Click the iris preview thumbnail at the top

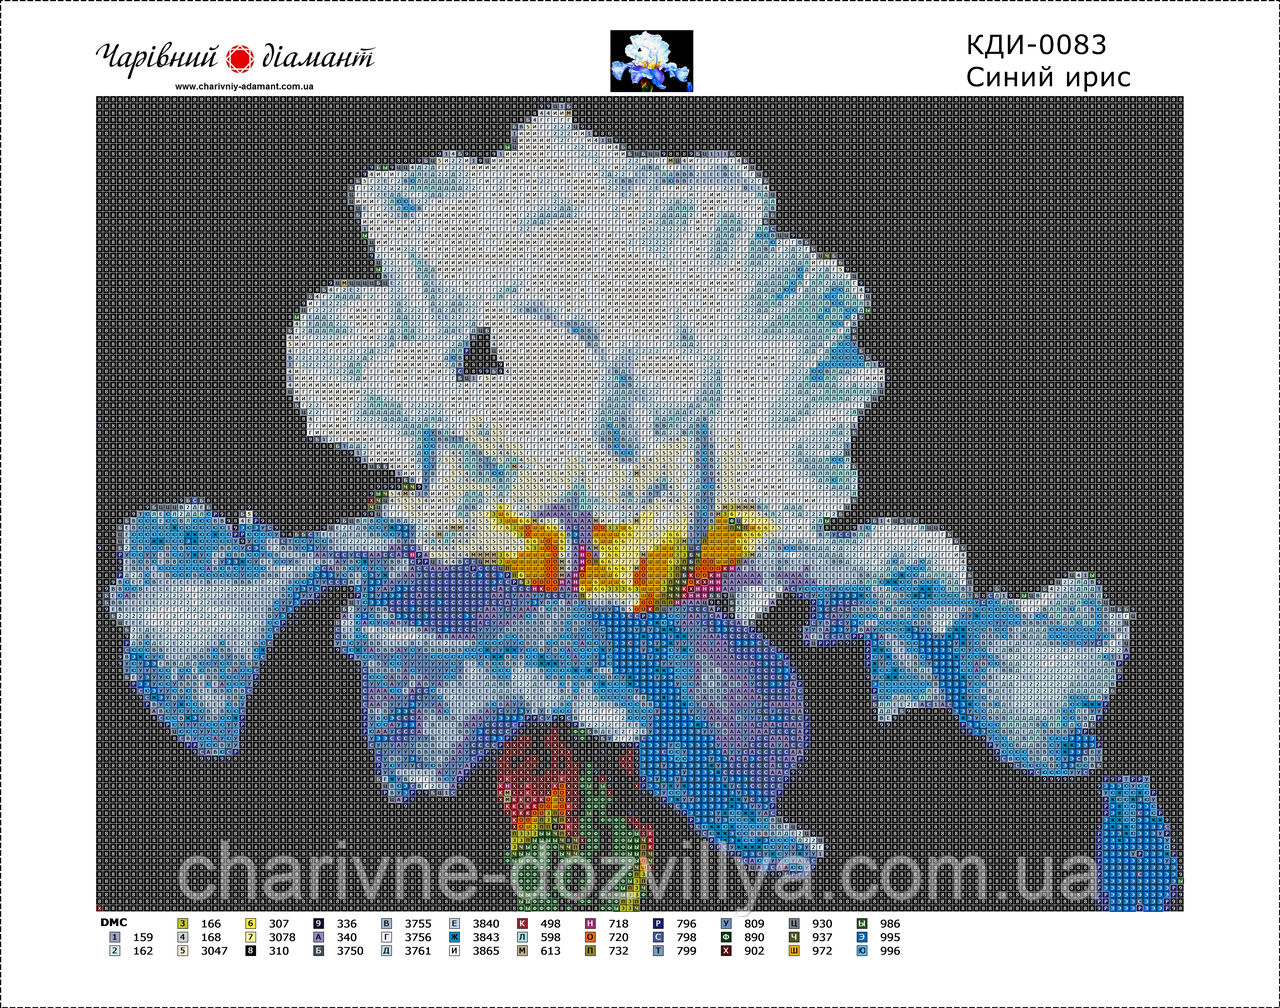coord(651,61)
